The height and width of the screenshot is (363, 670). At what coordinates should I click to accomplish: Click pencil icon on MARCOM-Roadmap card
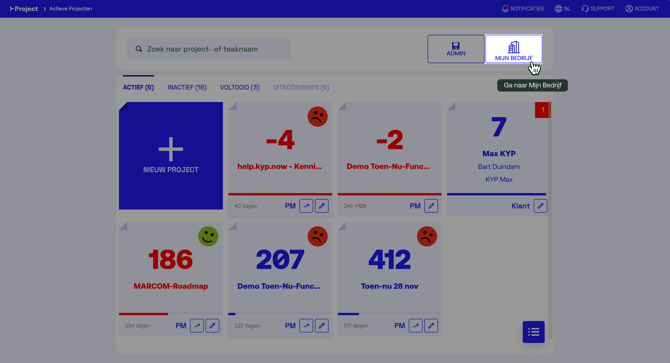(x=212, y=326)
